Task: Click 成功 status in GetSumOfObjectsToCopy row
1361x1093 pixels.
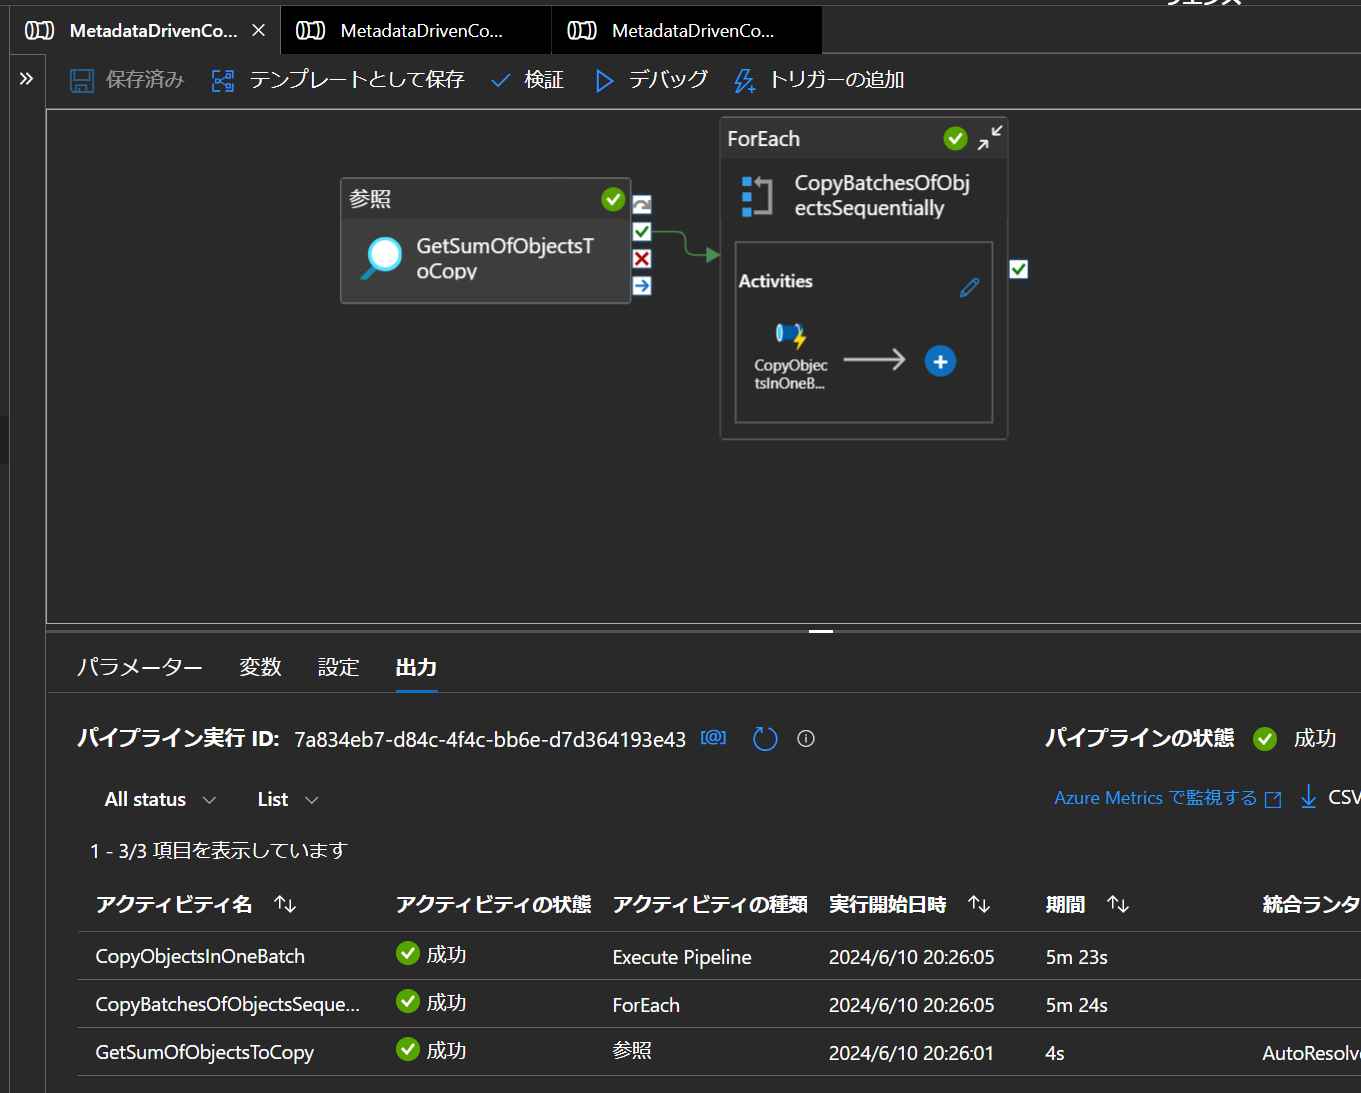Action: 431,1051
